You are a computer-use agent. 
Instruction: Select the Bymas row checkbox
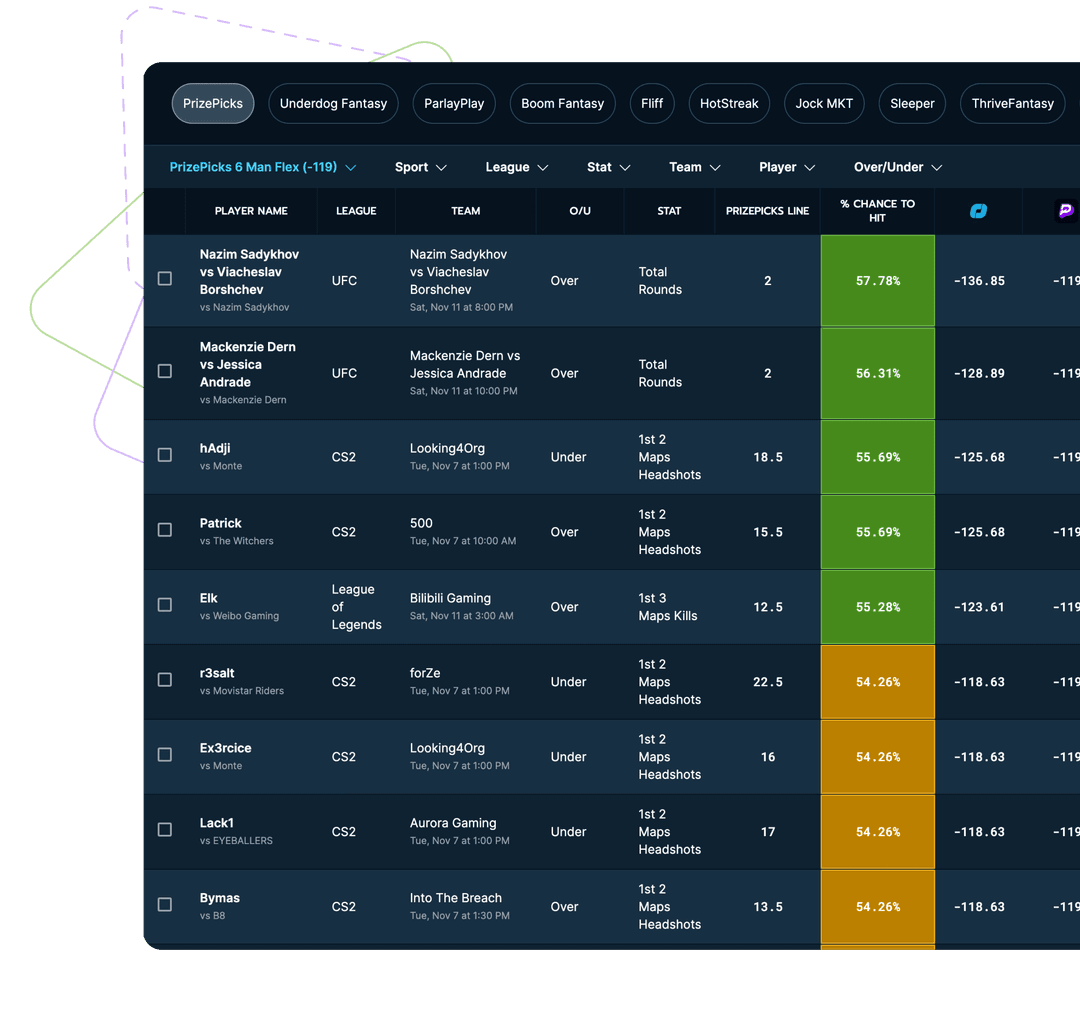[164, 906]
